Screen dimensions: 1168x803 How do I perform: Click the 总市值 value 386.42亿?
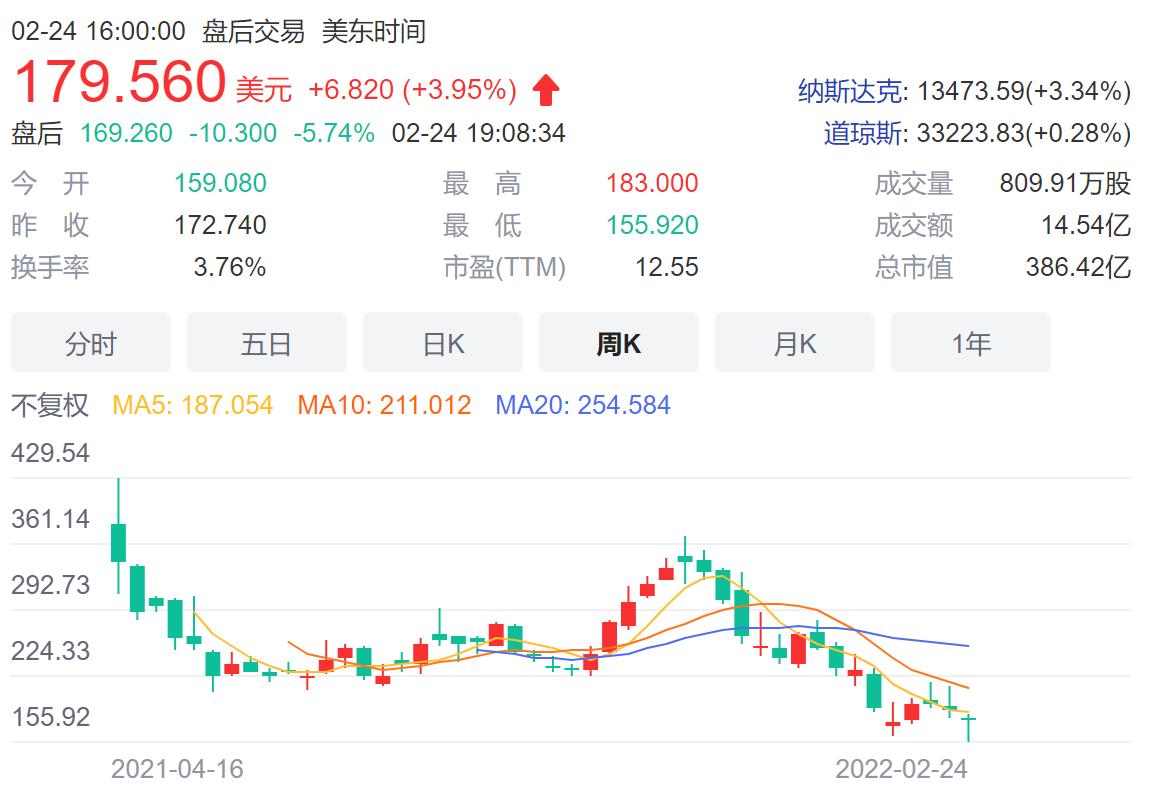coord(1078,267)
